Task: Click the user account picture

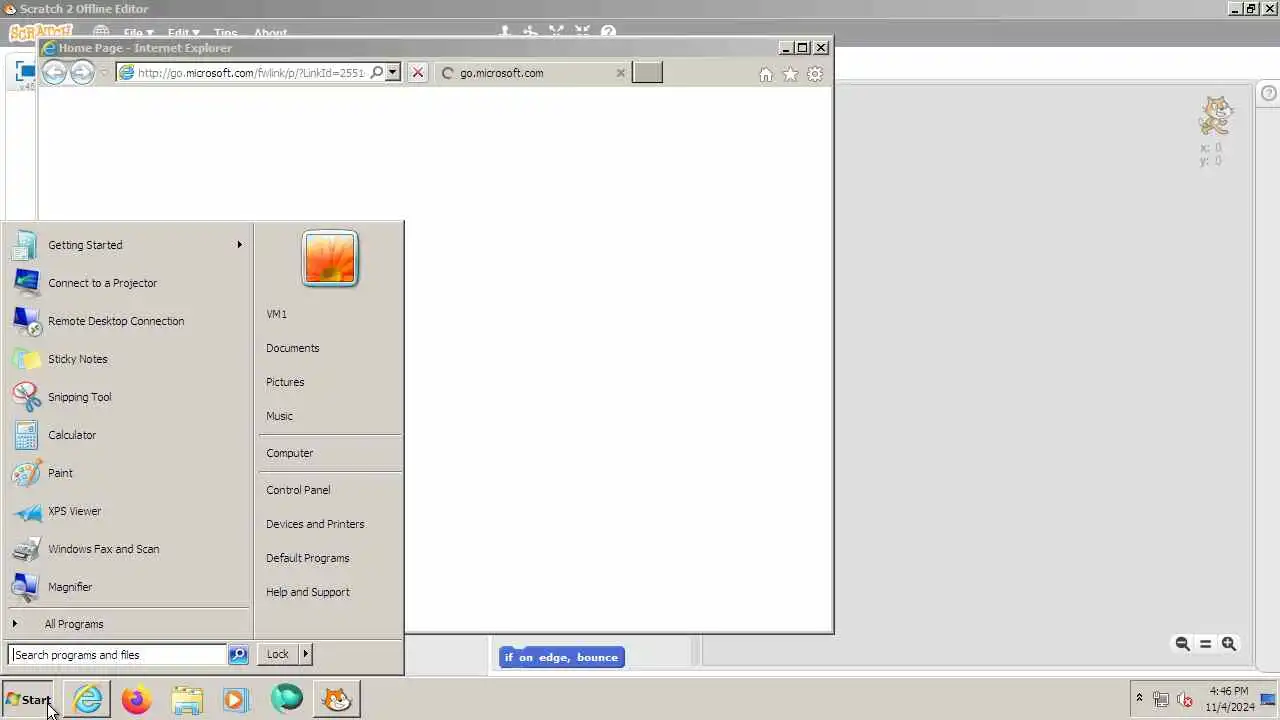Action: point(330,259)
